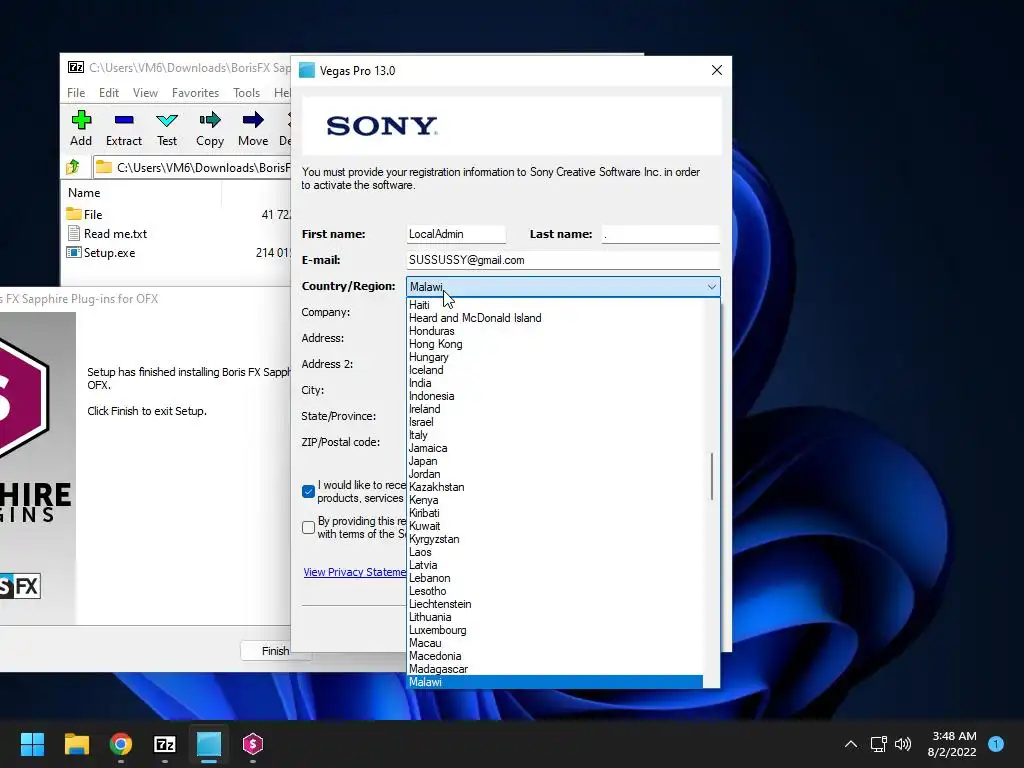The height and width of the screenshot is (768, 1024).
Task: Open the taskbar clock and date
Action: coord(953,744)
